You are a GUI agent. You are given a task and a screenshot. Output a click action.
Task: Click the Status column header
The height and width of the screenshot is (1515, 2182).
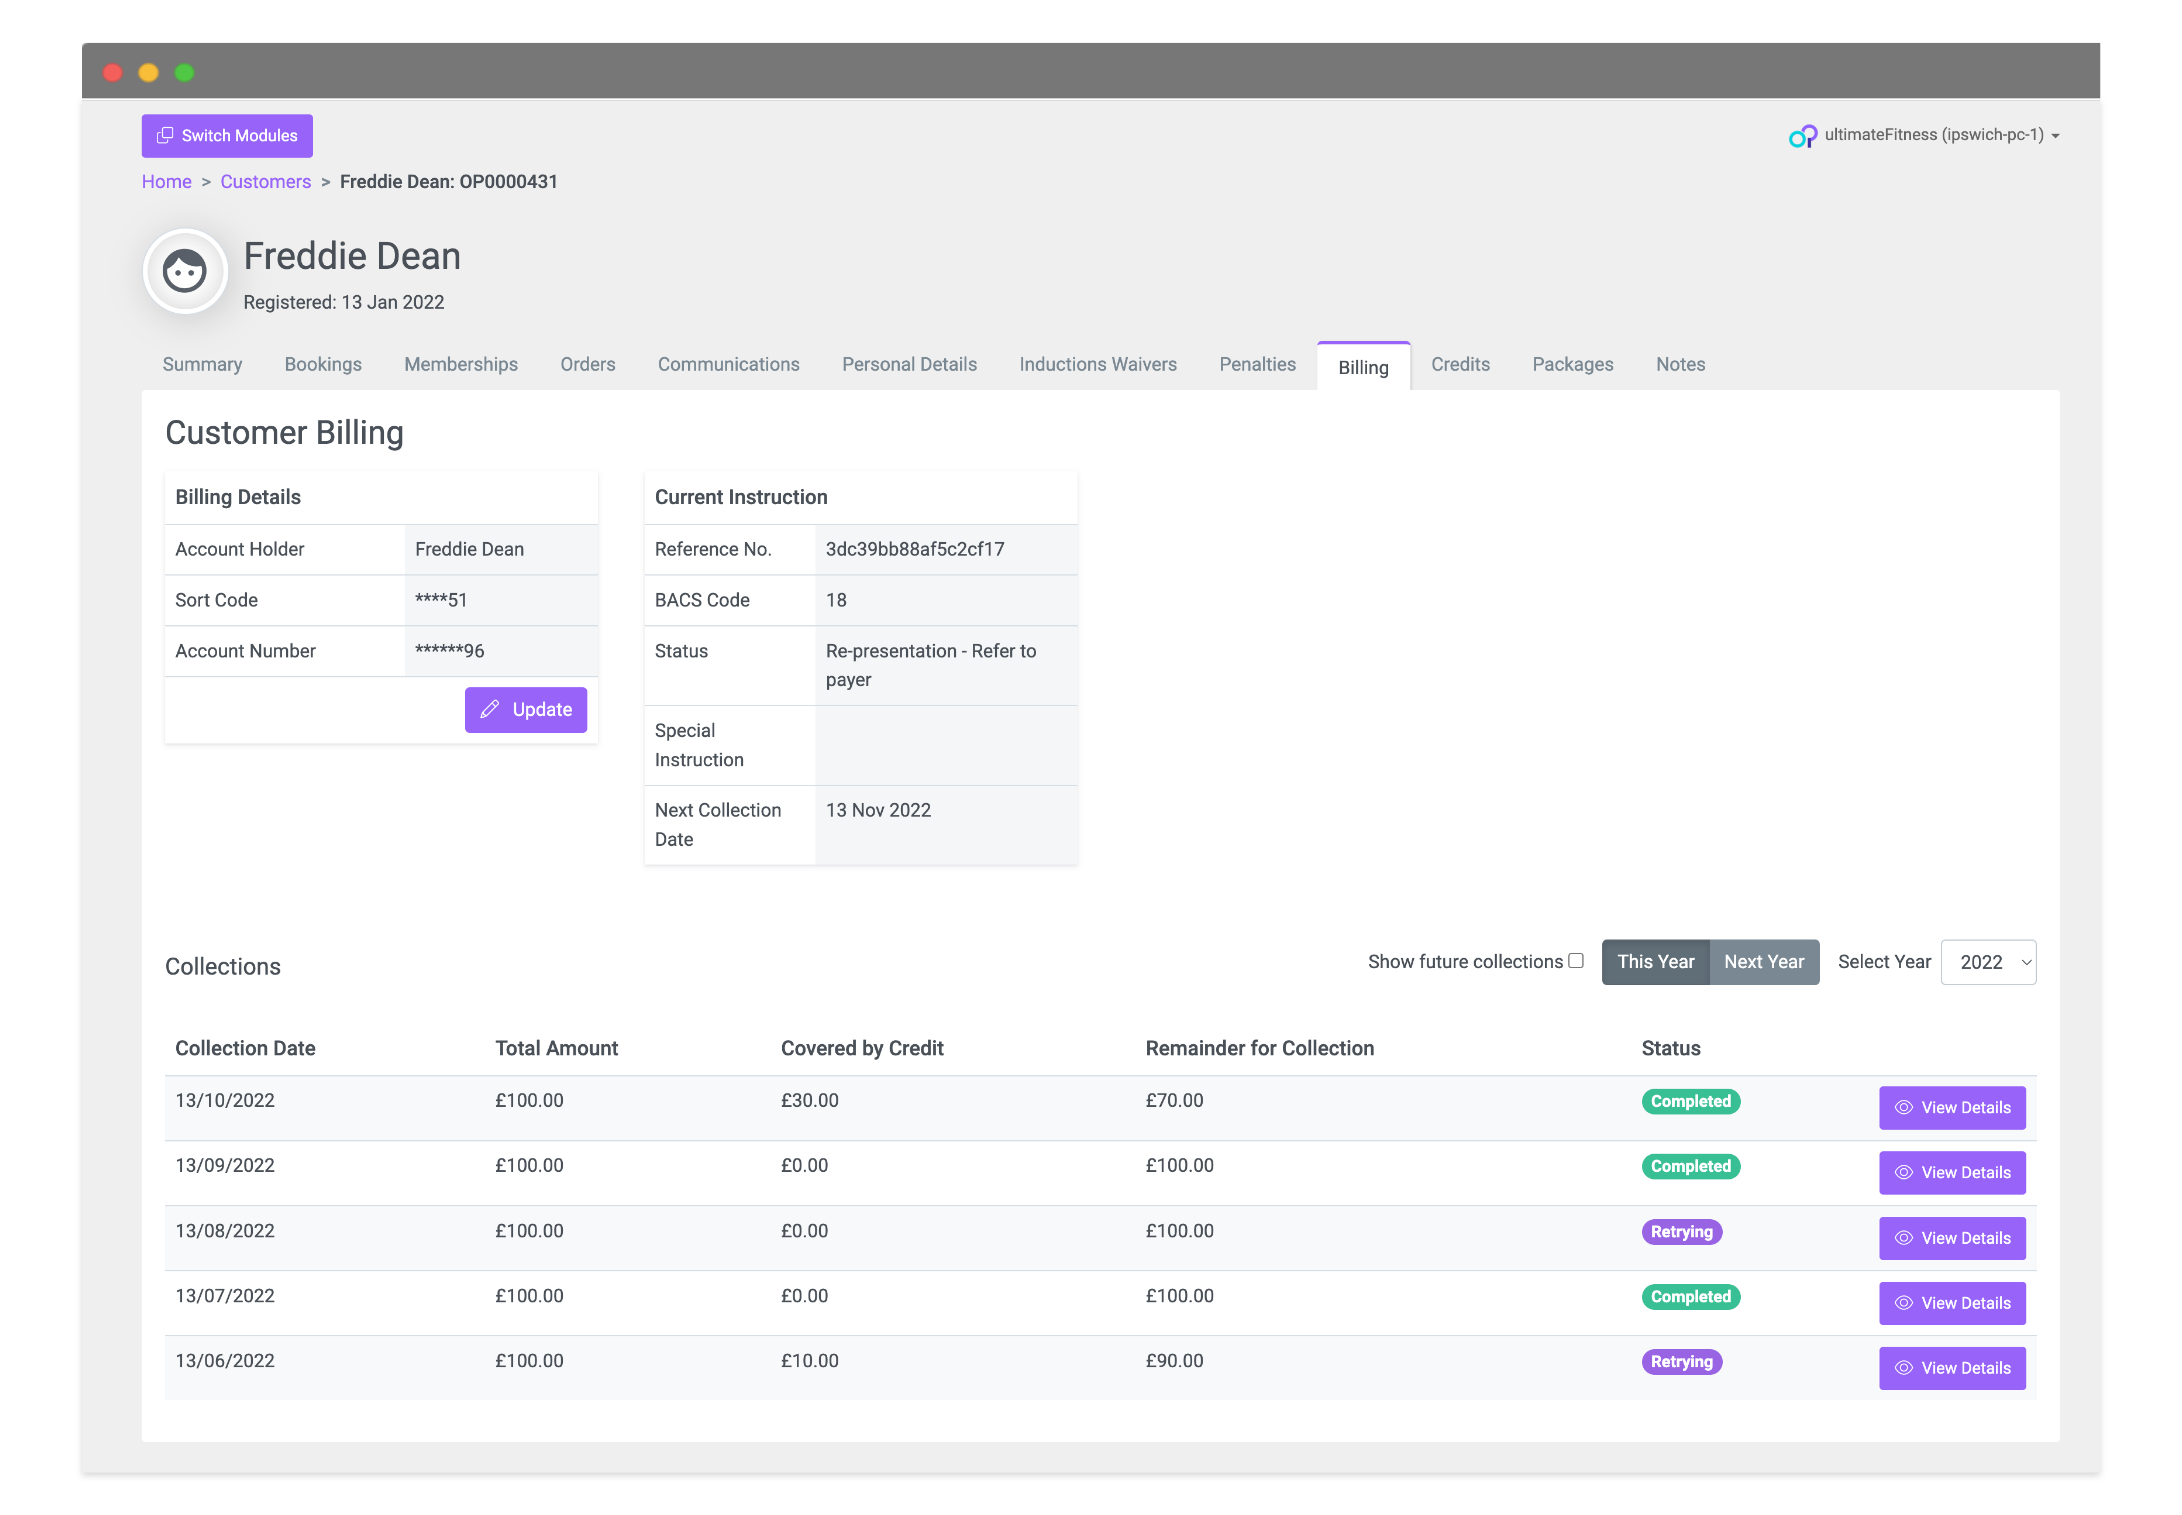pos(1671,1048)
